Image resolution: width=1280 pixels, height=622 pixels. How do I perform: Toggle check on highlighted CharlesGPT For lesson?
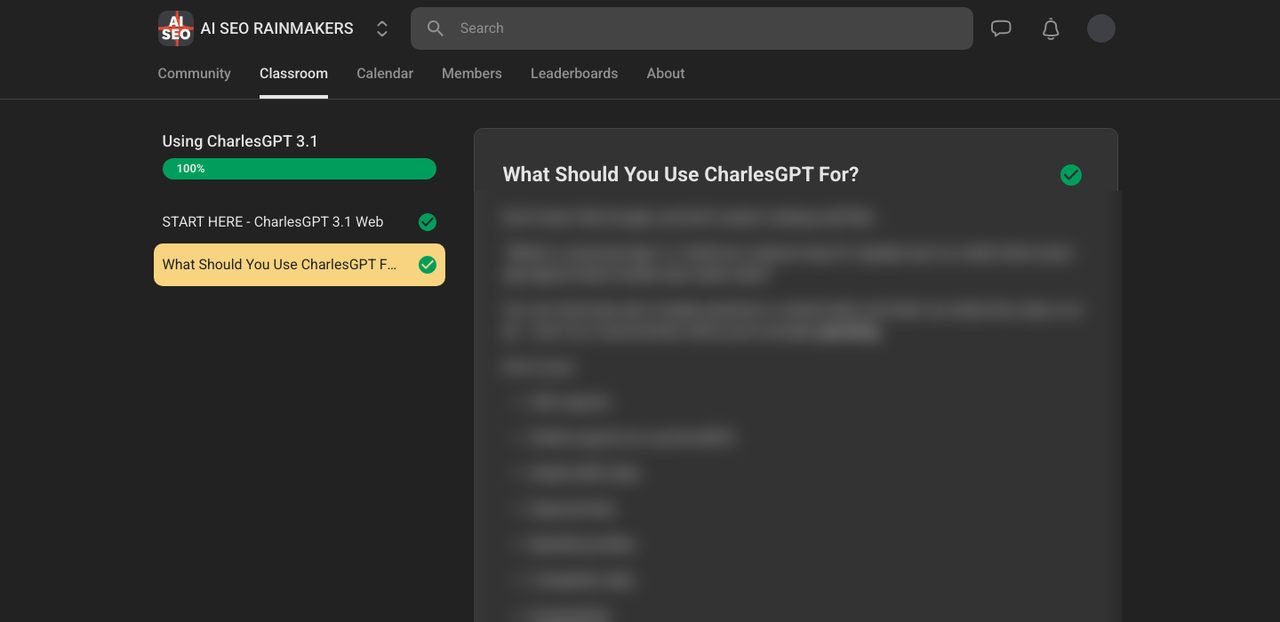(428, 265)
